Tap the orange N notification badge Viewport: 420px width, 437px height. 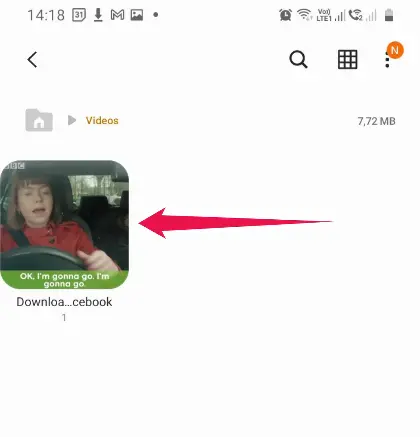coord(395,50)
